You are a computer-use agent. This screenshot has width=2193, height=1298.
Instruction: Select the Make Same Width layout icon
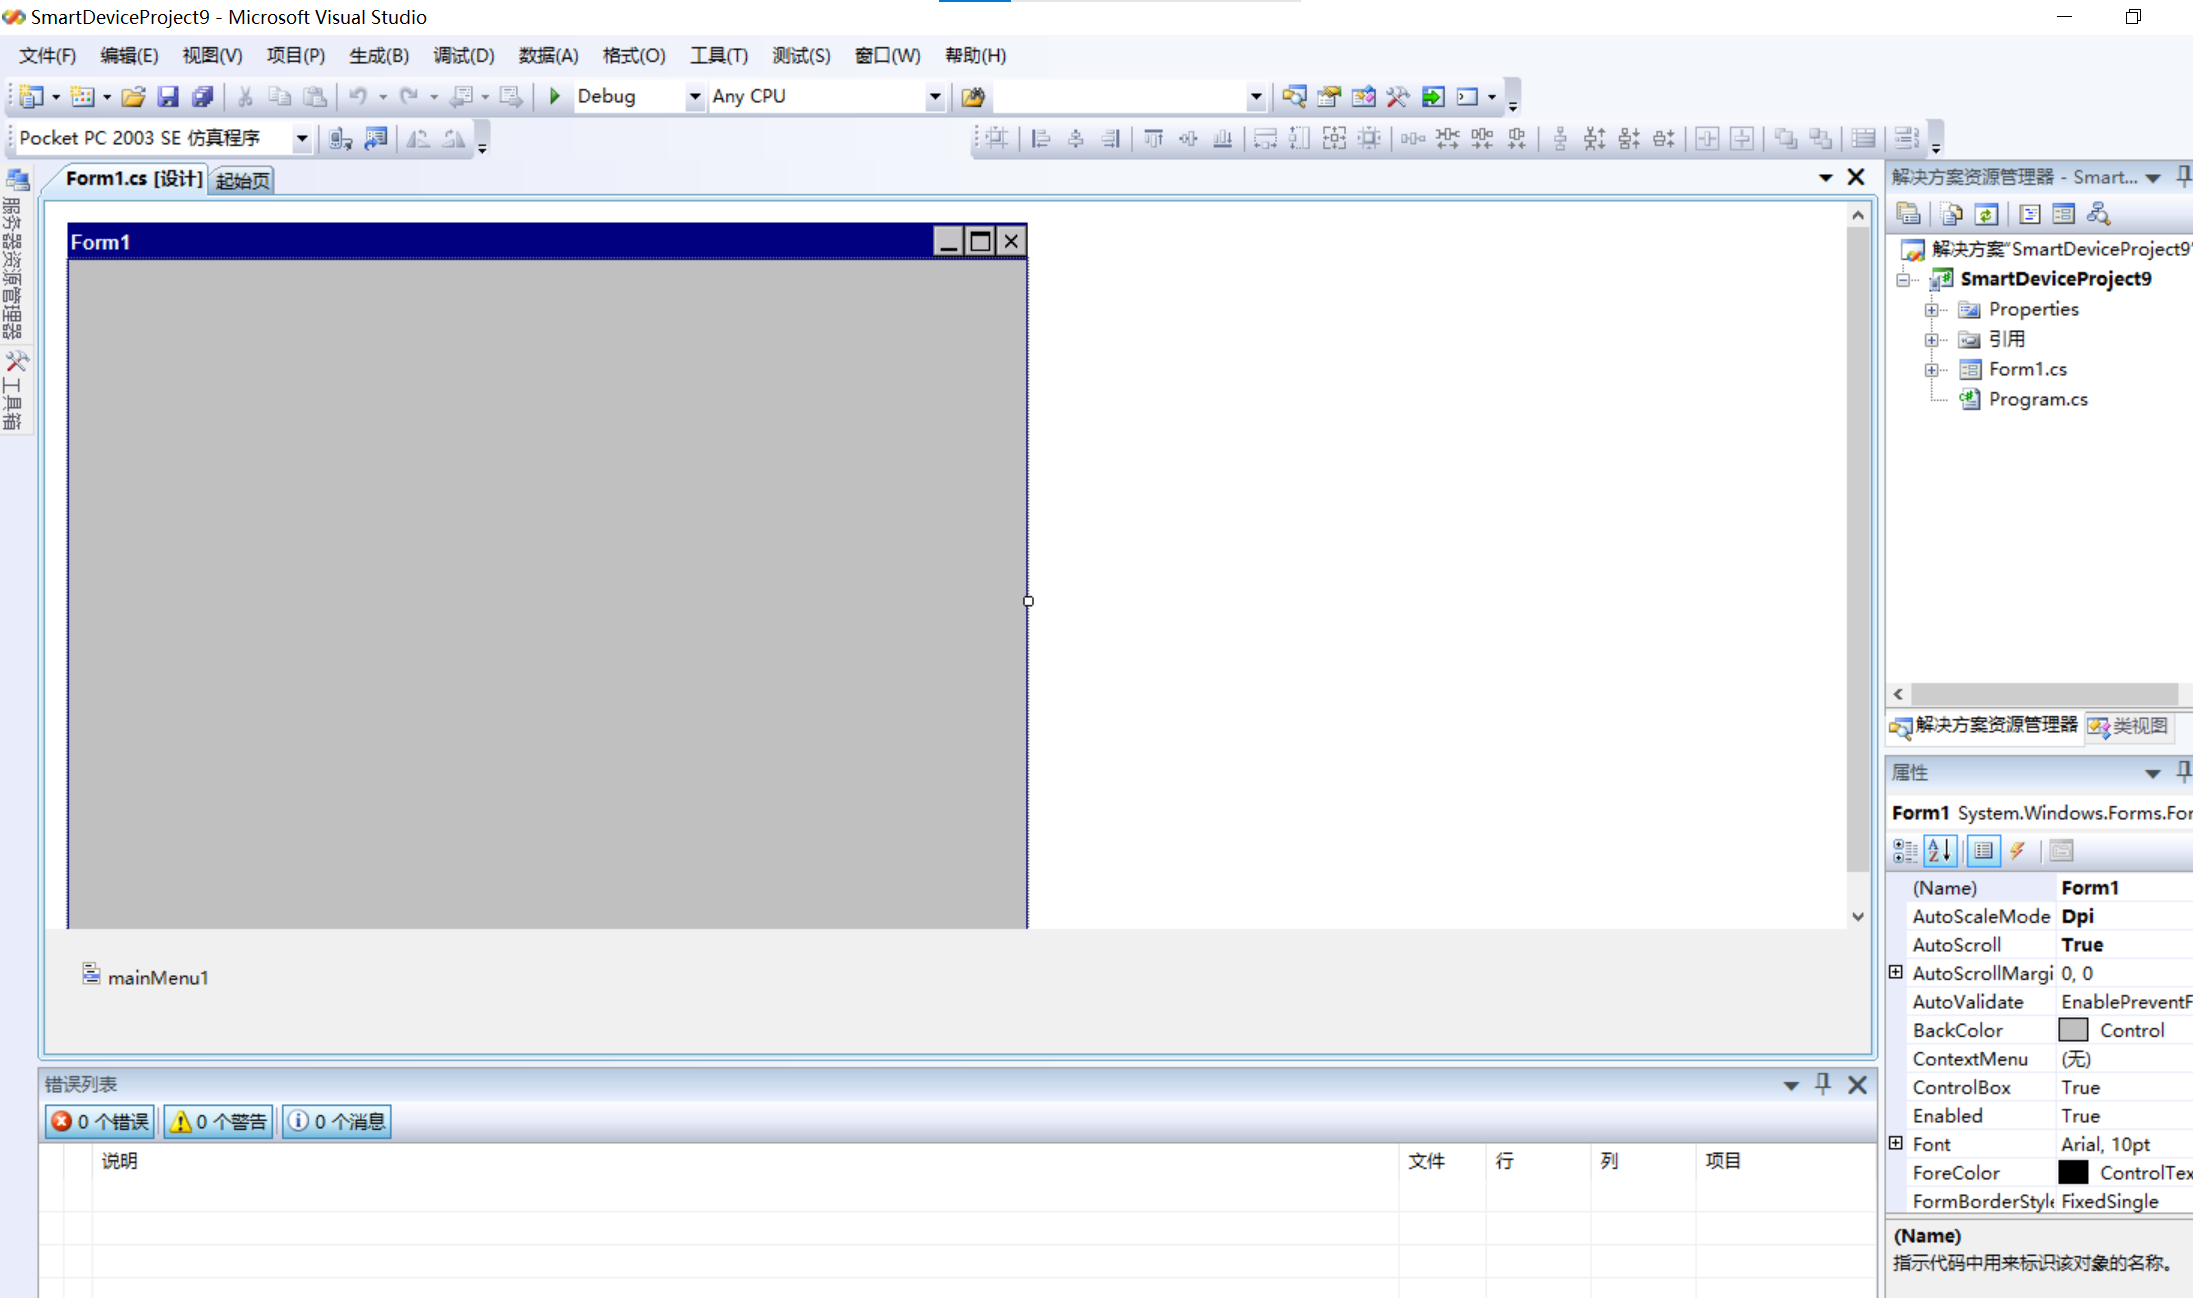tap(1265, 138)
